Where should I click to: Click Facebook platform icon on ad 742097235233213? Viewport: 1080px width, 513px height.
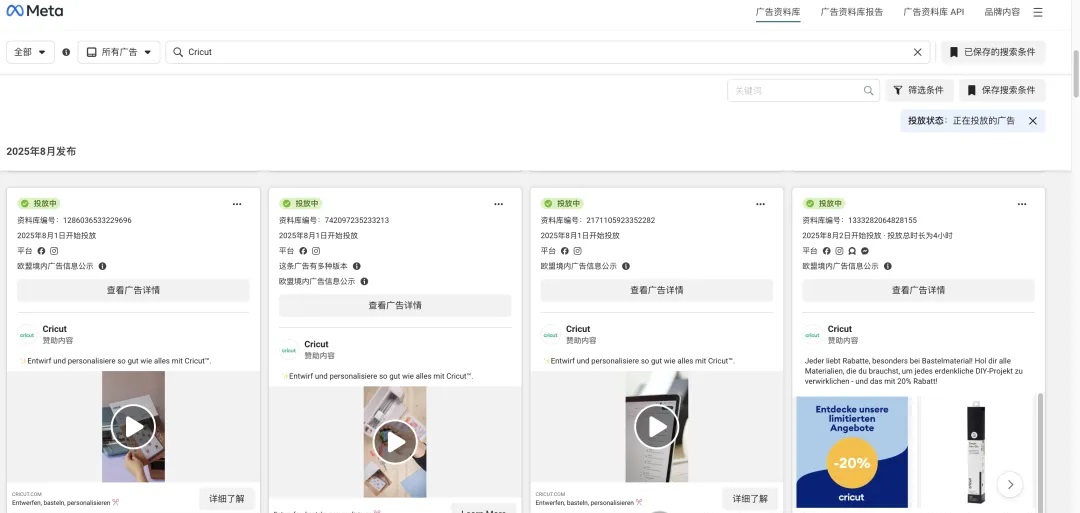click(x=303, y=251)
